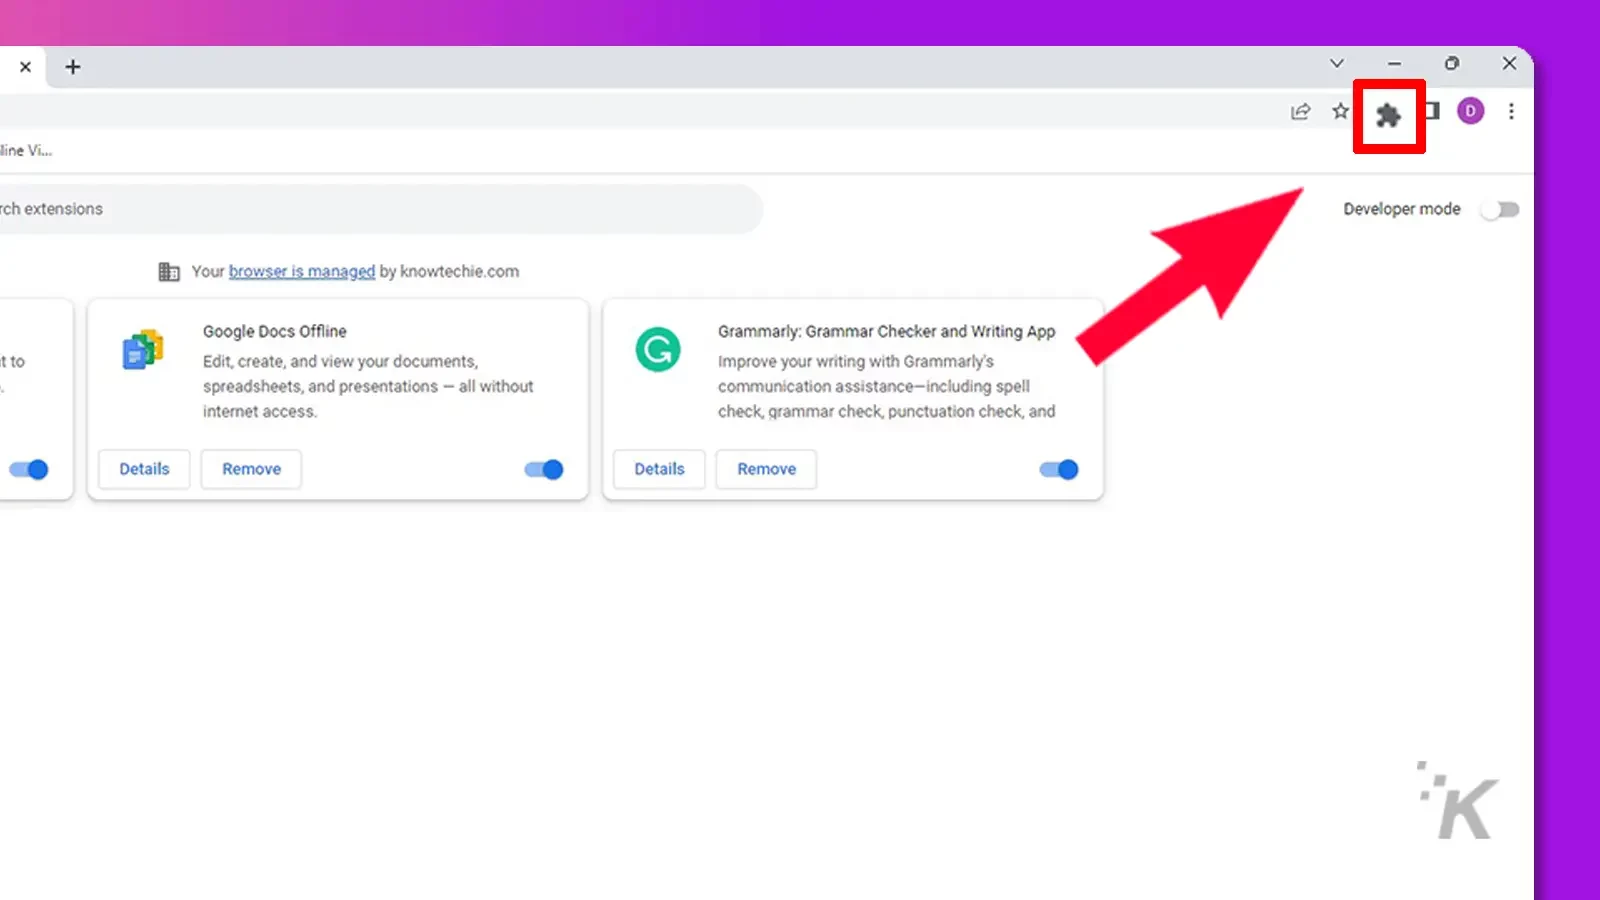1600x900 pixels.
Task: Open the profile avatar D
Action: pyautogui.click(x=1470, y=111)
